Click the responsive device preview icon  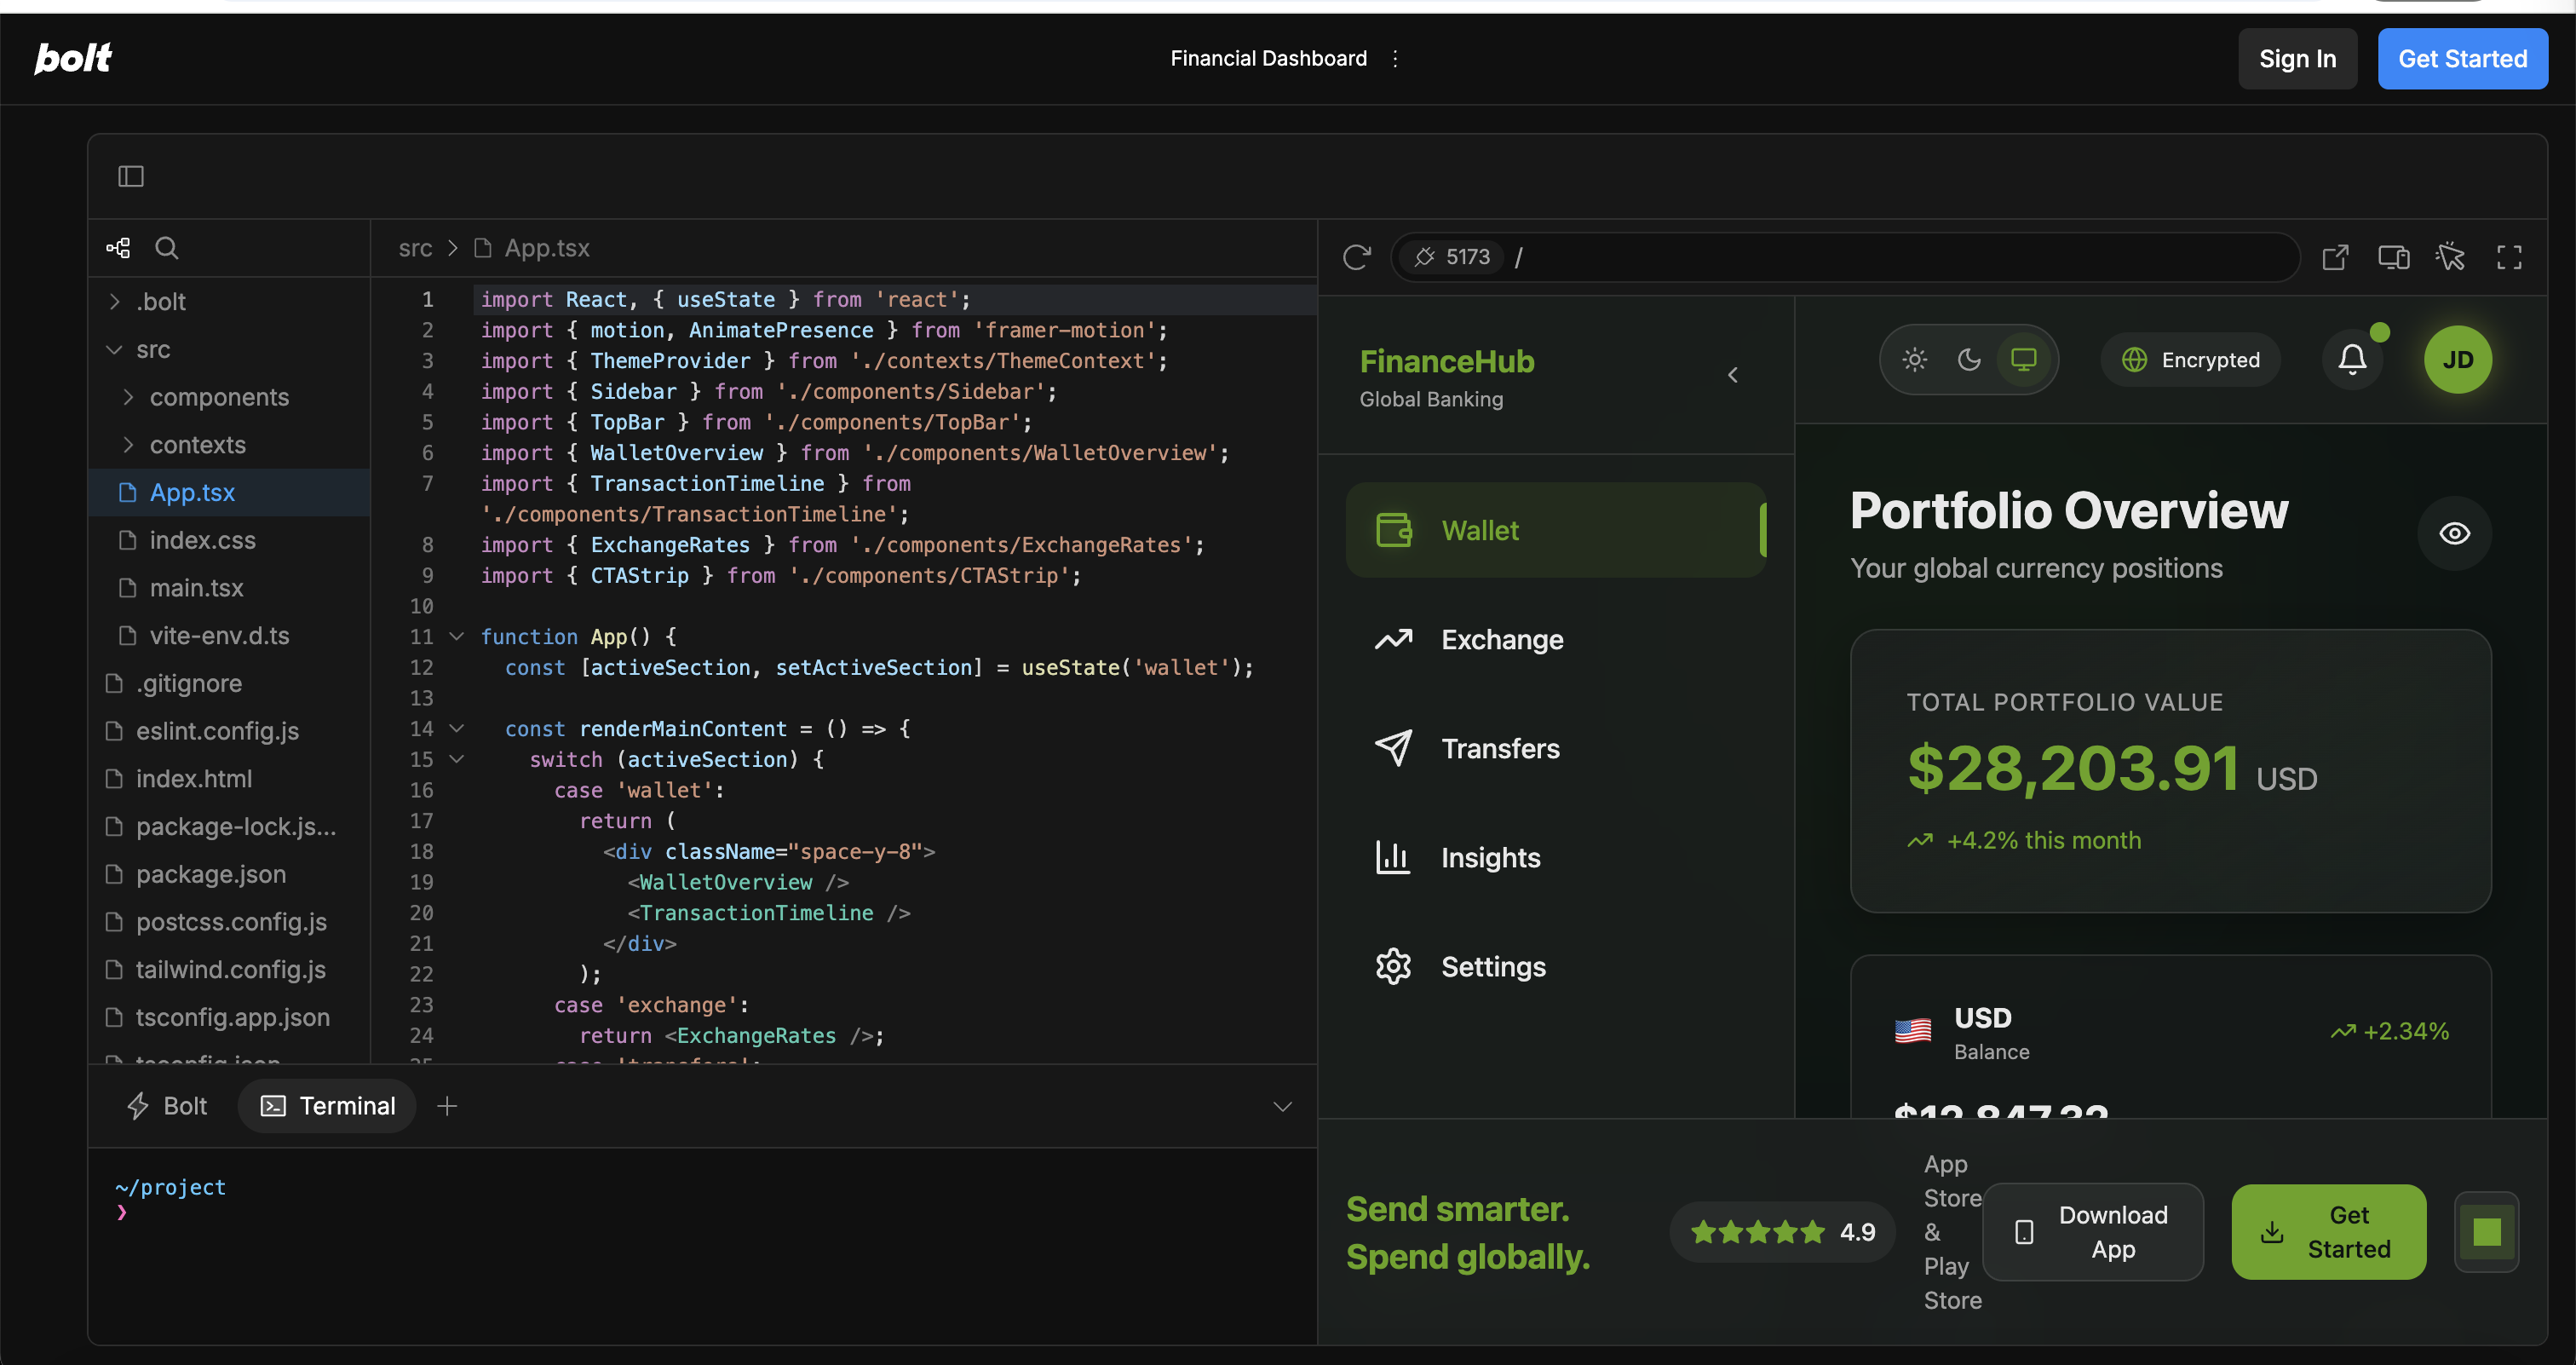pos(2393,257)
